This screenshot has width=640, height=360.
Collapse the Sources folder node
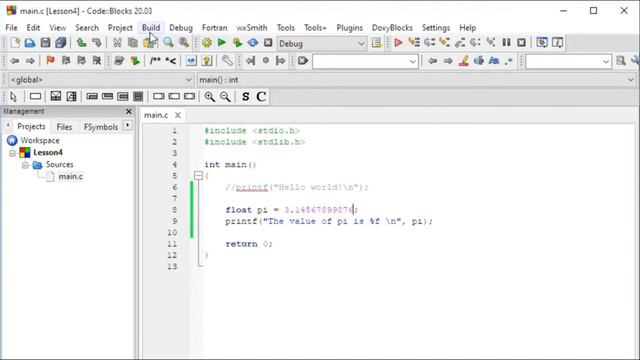coord(25,165)
